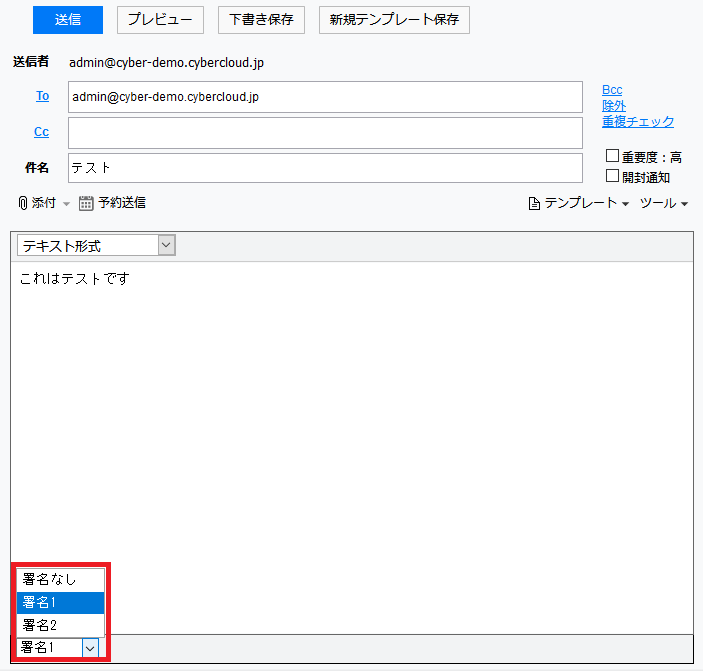The height and width of the screenshot is (671, 703).
Task: Toggle the 開封通知 checkbox
Action: click(x=613, y=176)
